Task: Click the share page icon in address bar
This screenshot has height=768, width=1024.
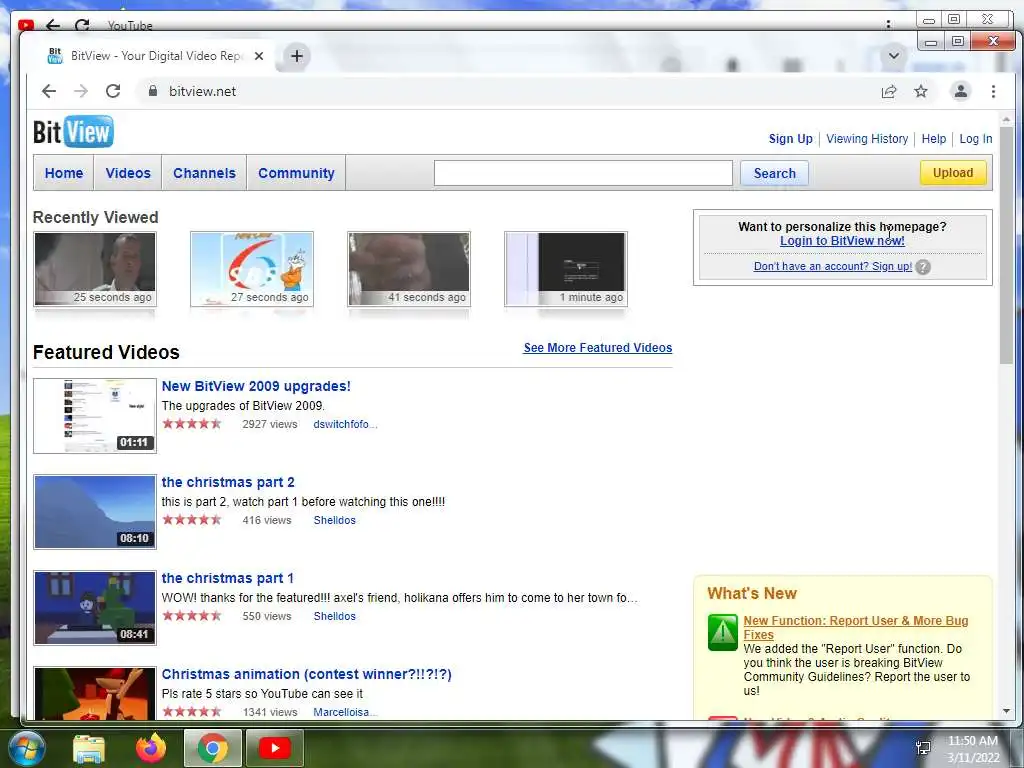Action: (x=889, y=91)
